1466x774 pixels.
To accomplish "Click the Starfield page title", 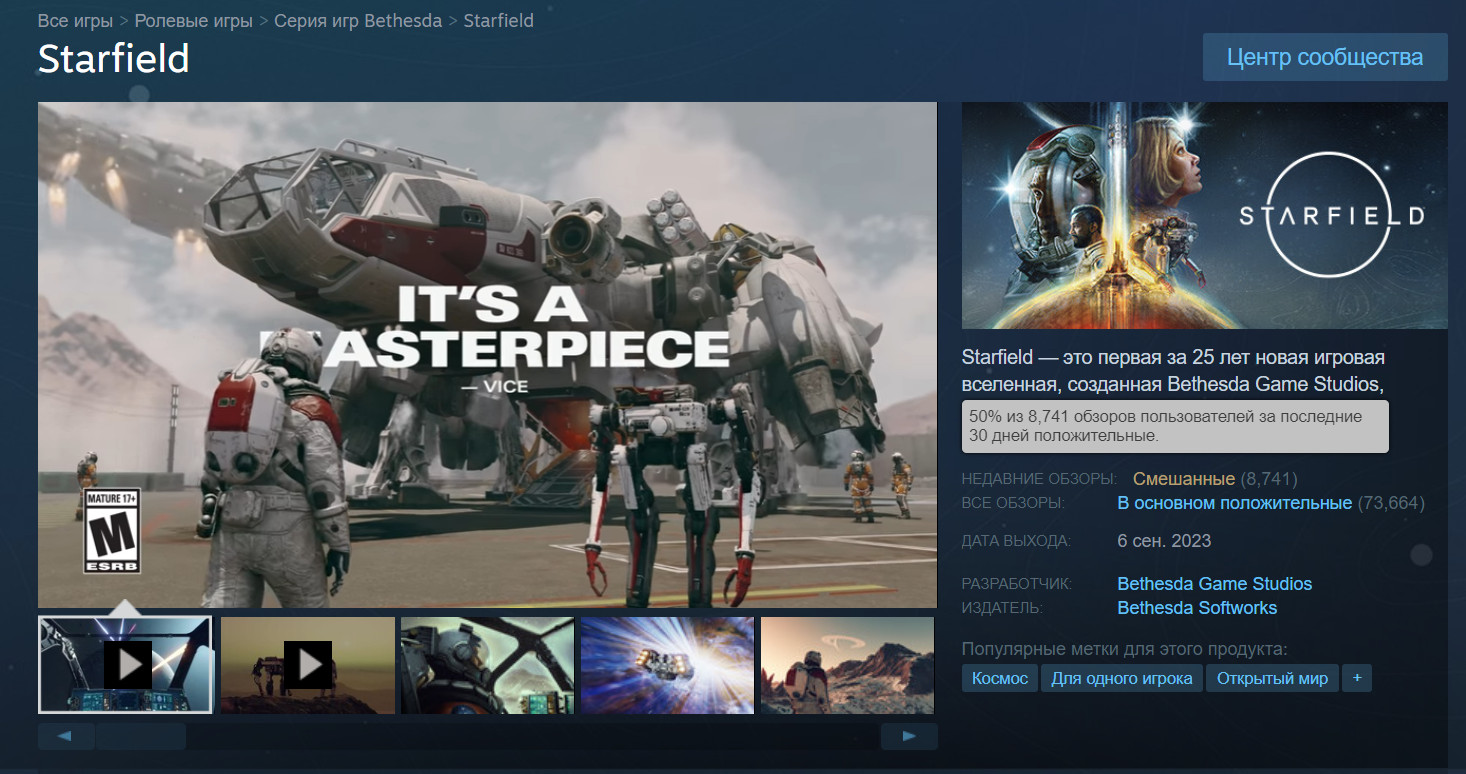I will [114, 58].
